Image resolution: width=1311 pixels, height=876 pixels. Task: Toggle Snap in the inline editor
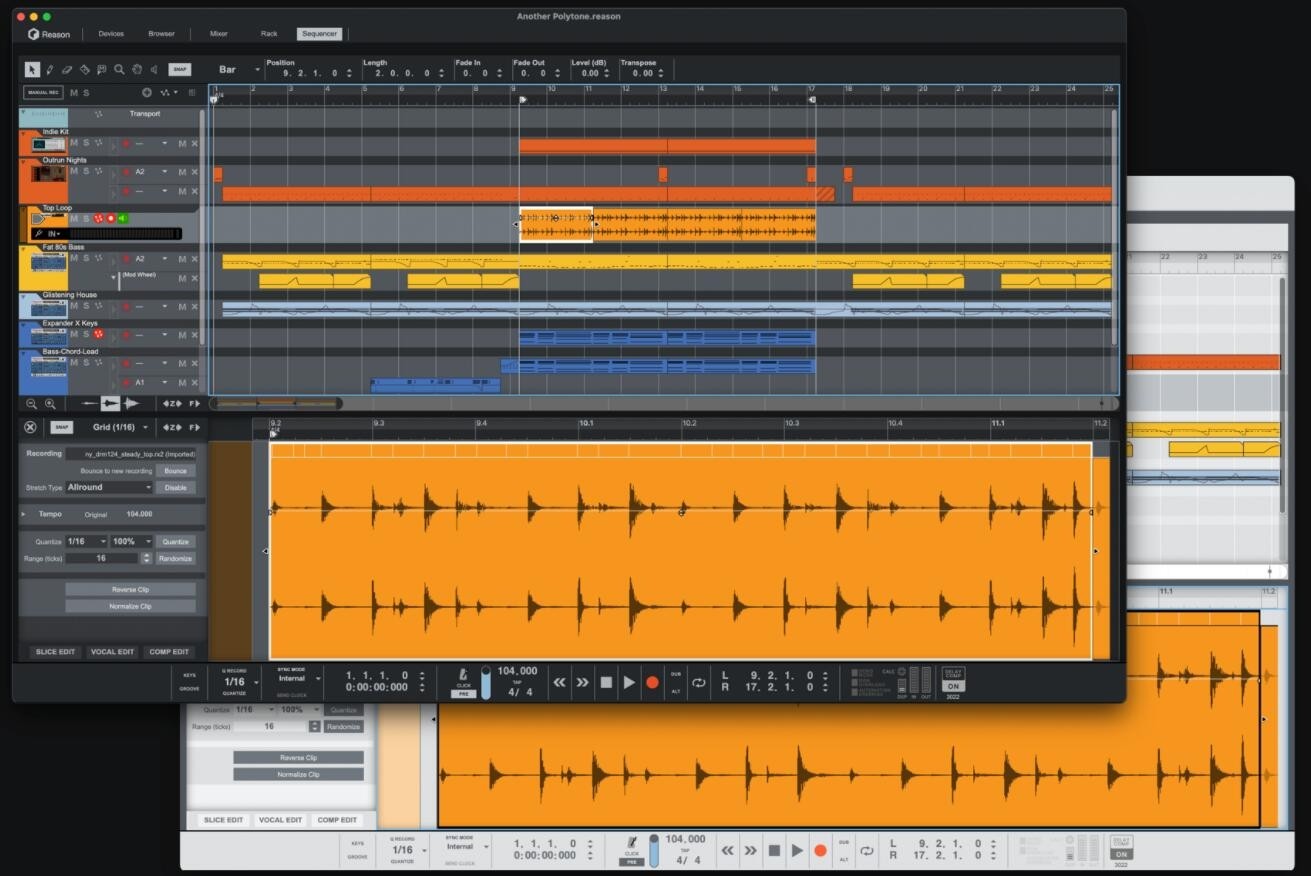click(x=62, y=427)
